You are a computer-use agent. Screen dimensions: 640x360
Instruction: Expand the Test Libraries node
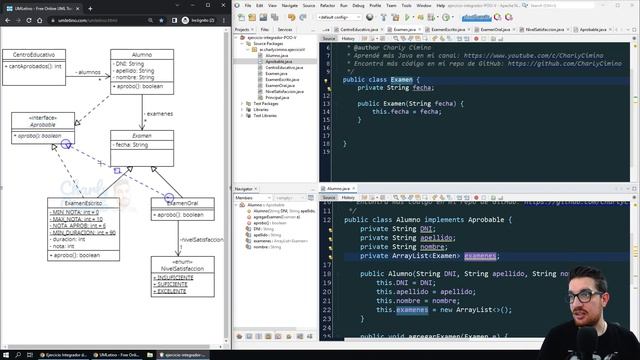click(x=242, y=116)
